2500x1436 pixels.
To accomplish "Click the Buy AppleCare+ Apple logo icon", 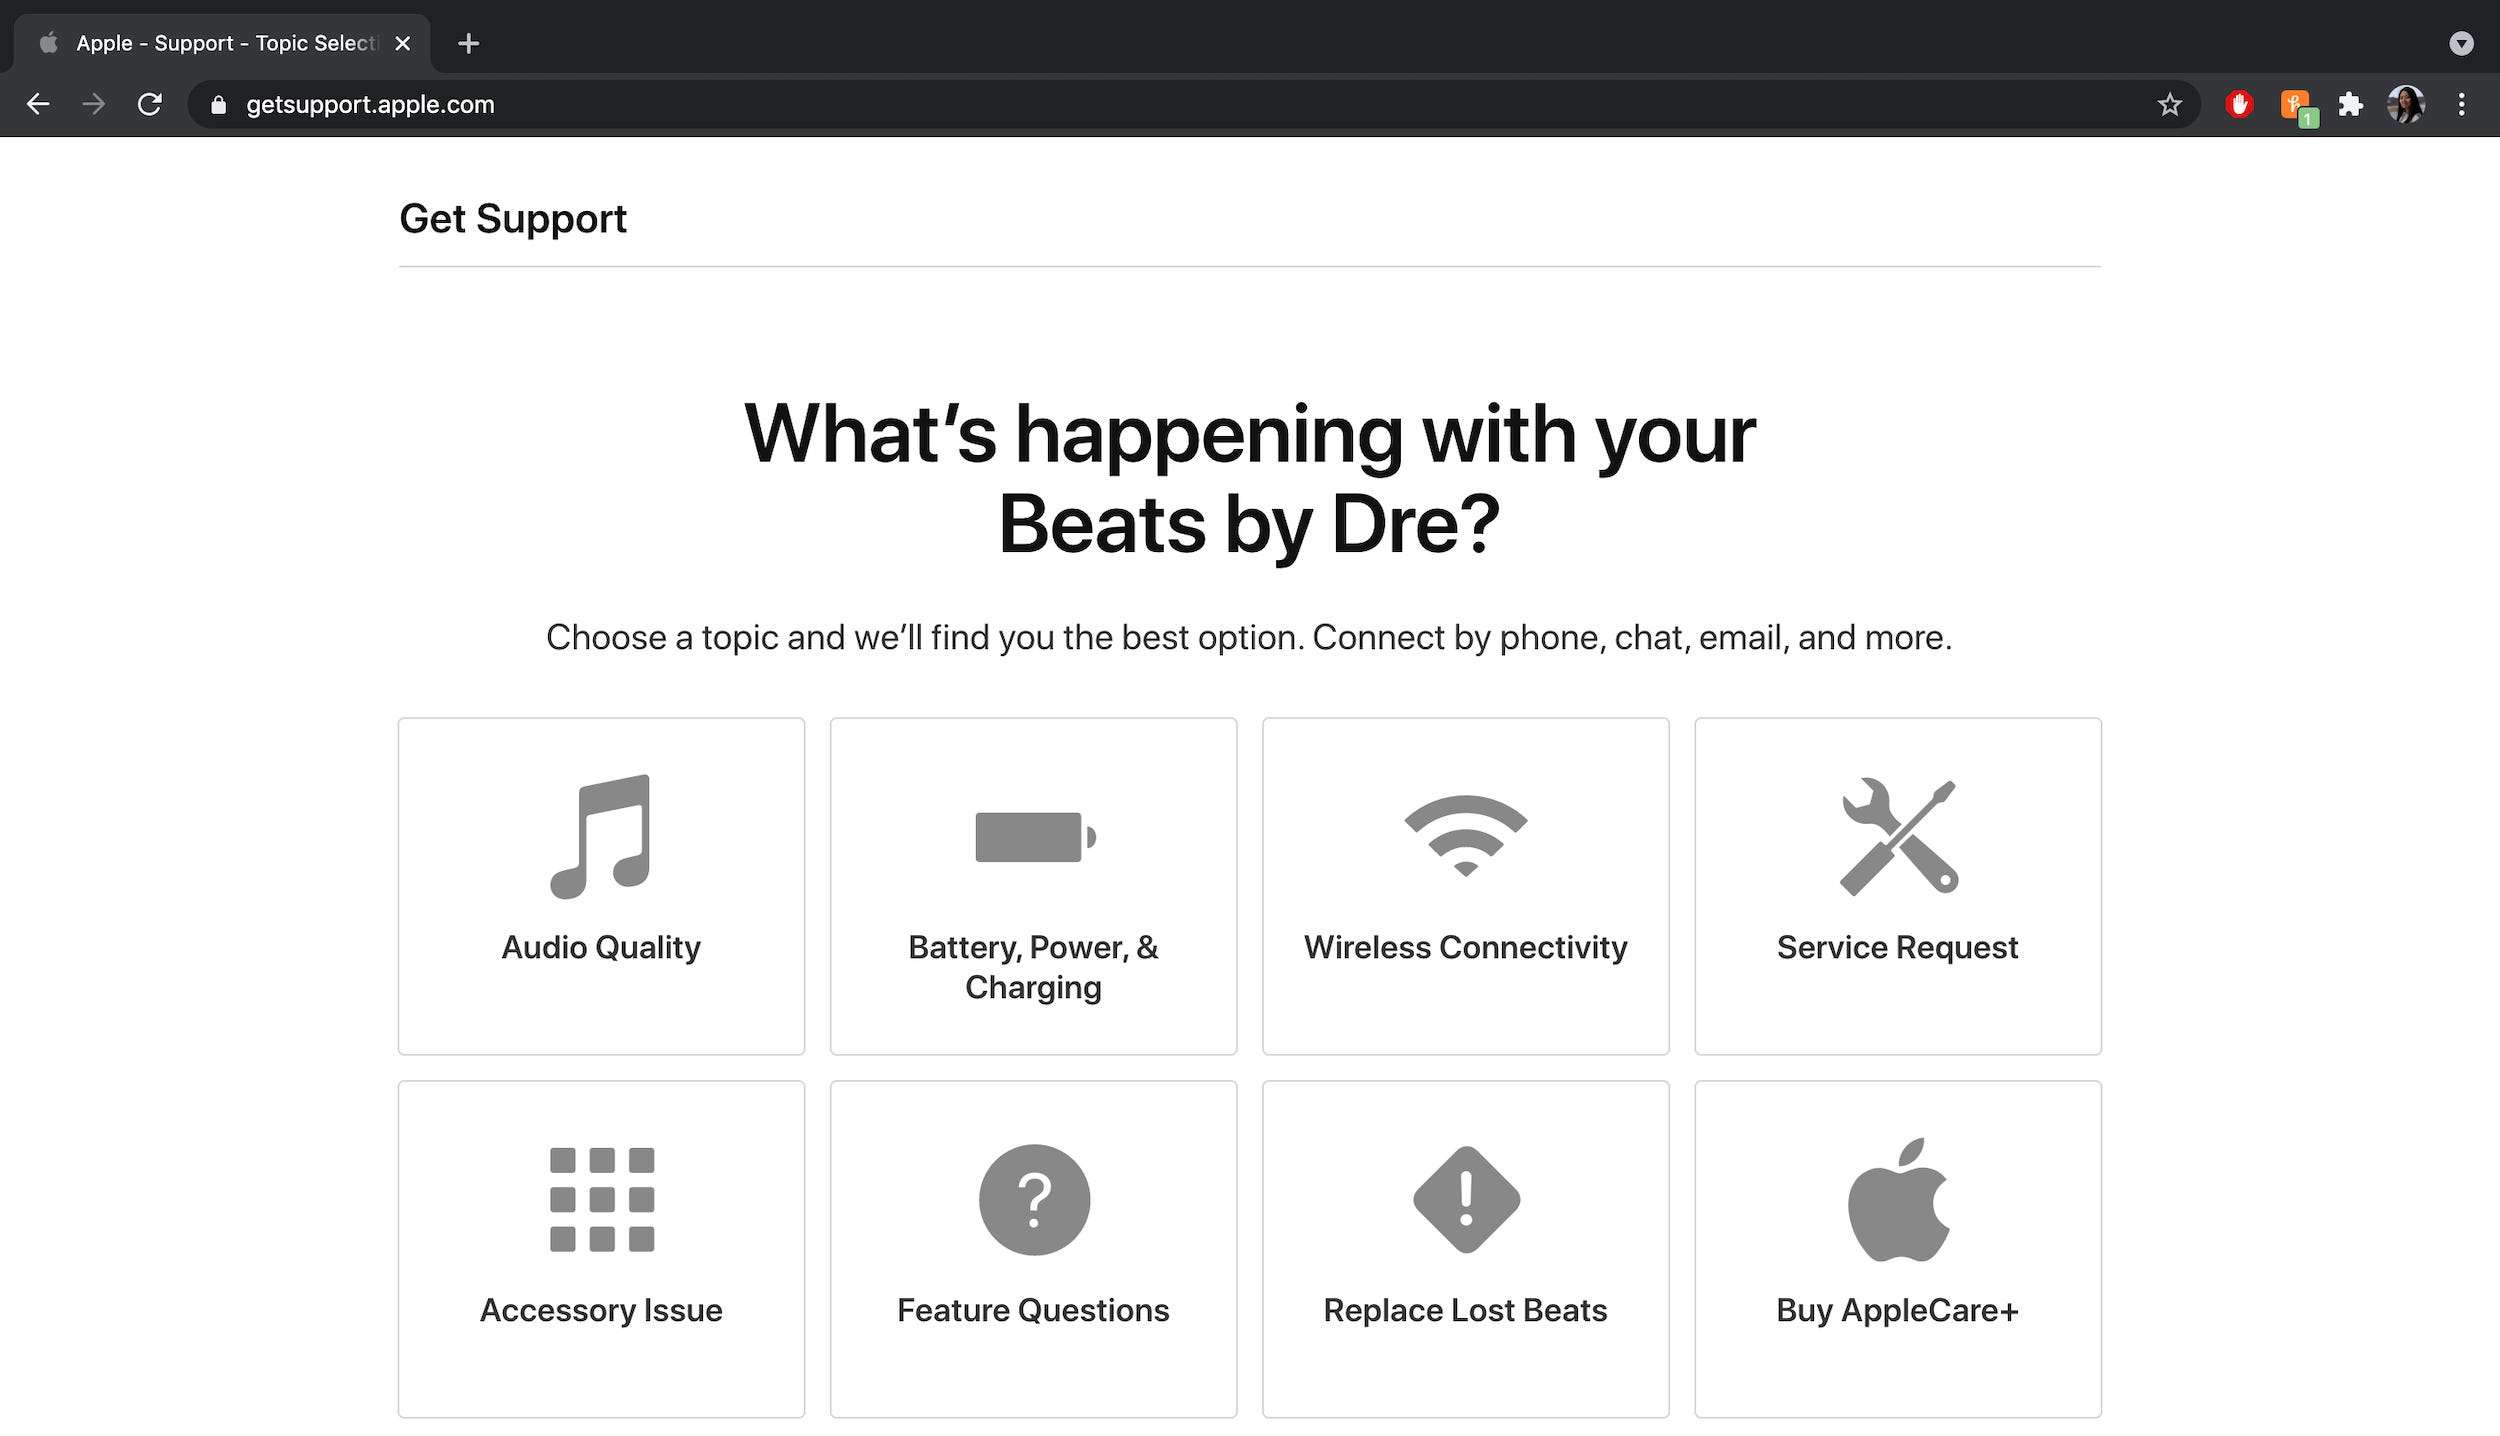I will point(1896,1197).
